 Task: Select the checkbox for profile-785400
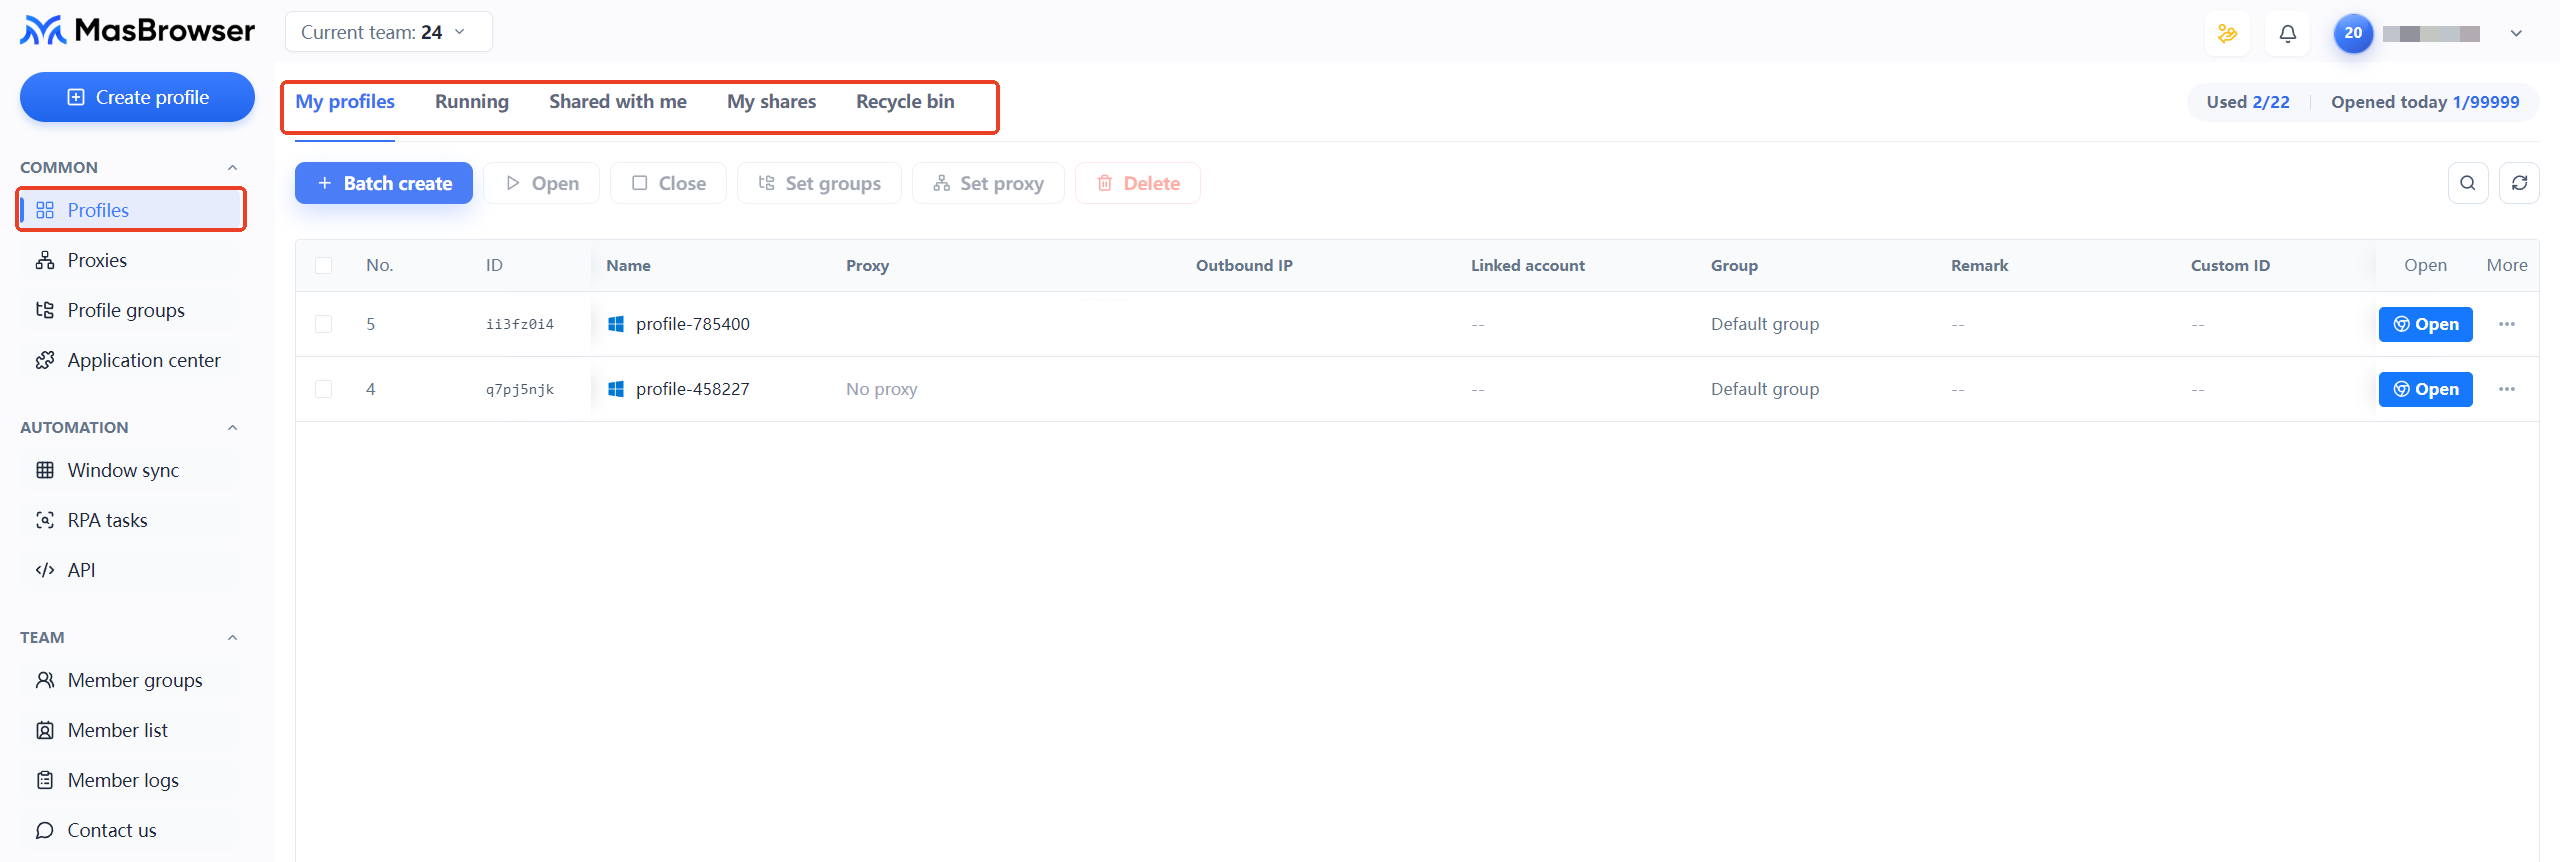(x=323, y=324)
